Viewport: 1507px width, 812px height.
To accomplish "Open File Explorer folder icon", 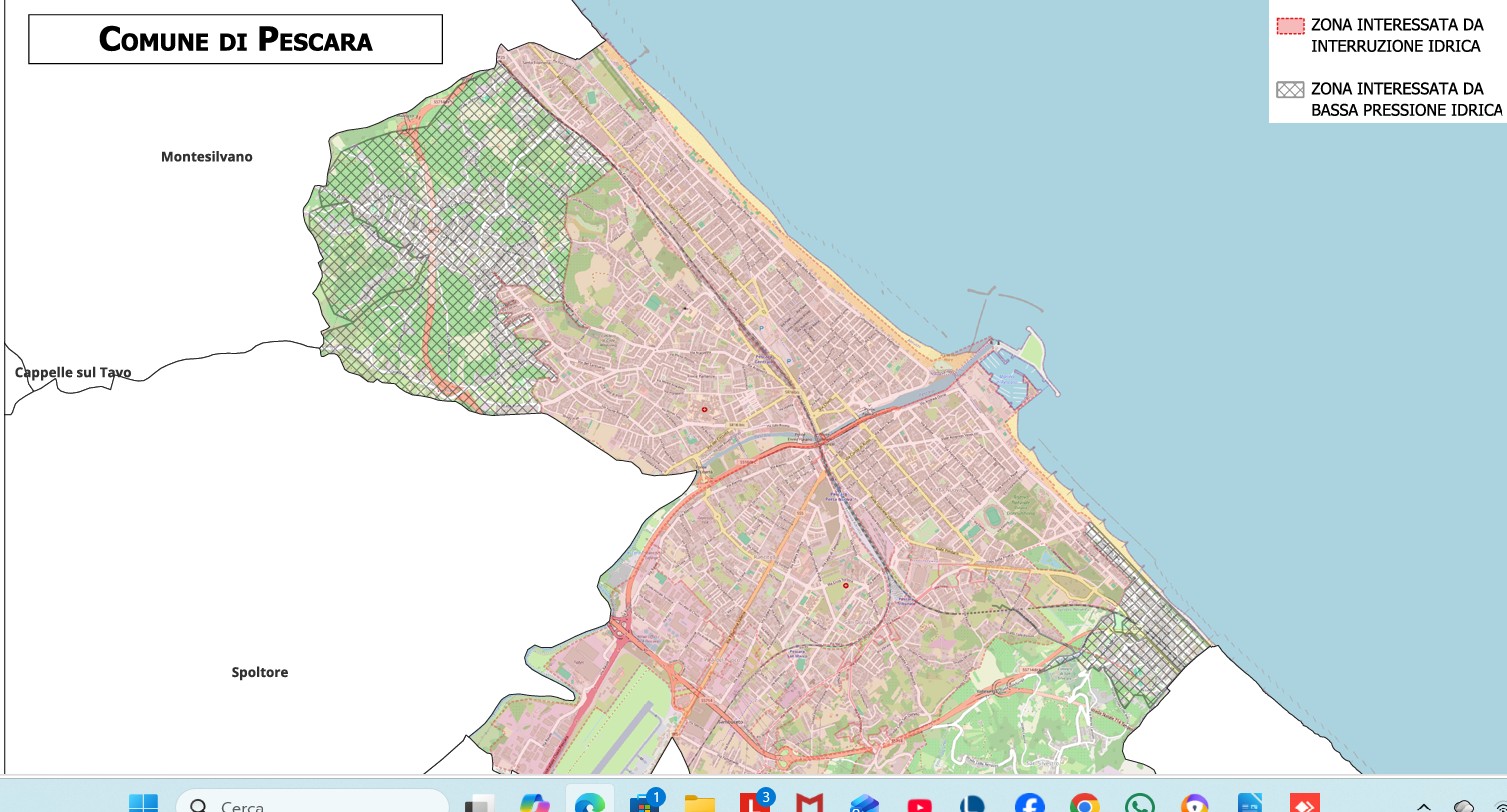I will tap(700, 804).
